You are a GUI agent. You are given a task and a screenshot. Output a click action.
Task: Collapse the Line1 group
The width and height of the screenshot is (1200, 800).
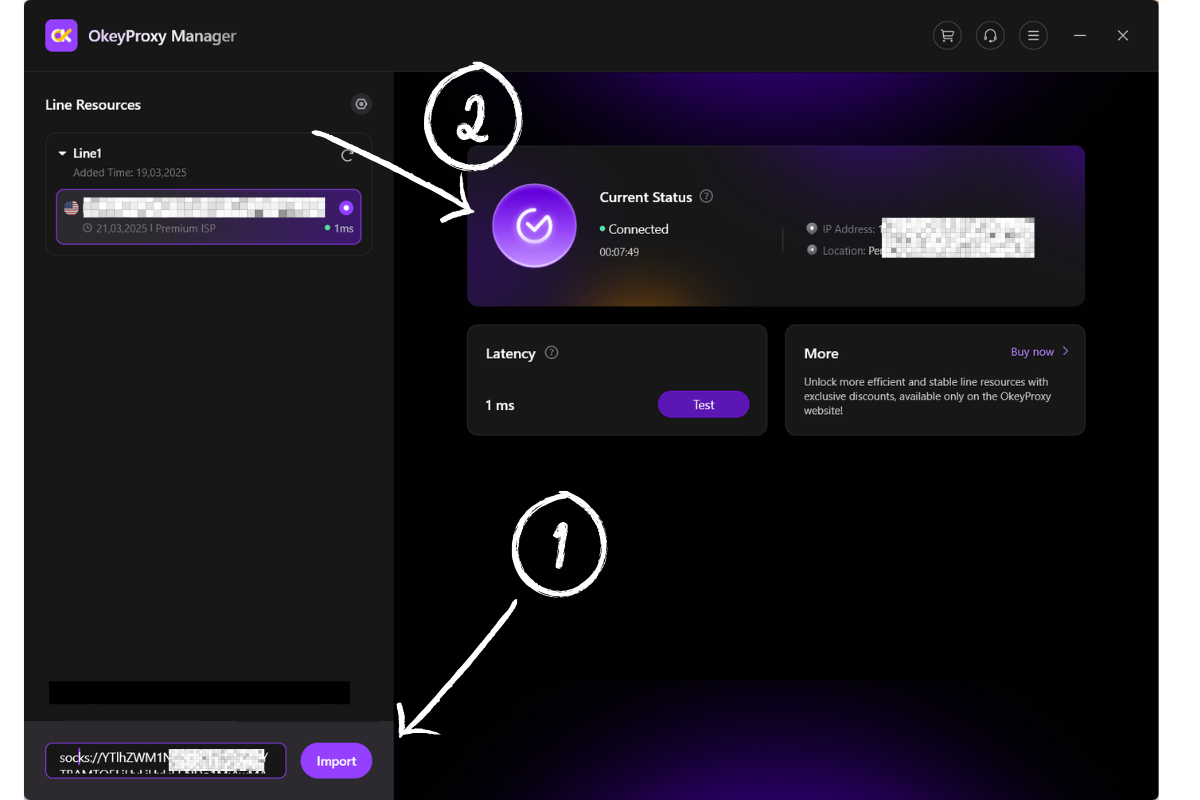tap(62, 154)
